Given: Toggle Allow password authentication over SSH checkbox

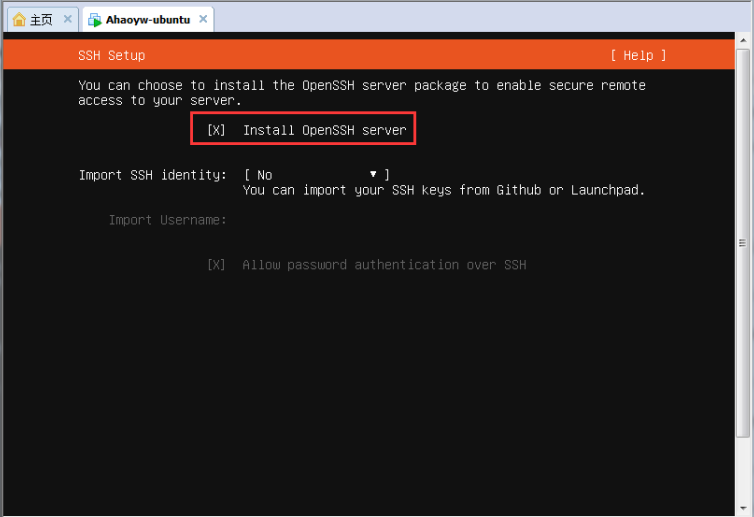Looking at the screenshot, I should [x=216, y=265].
